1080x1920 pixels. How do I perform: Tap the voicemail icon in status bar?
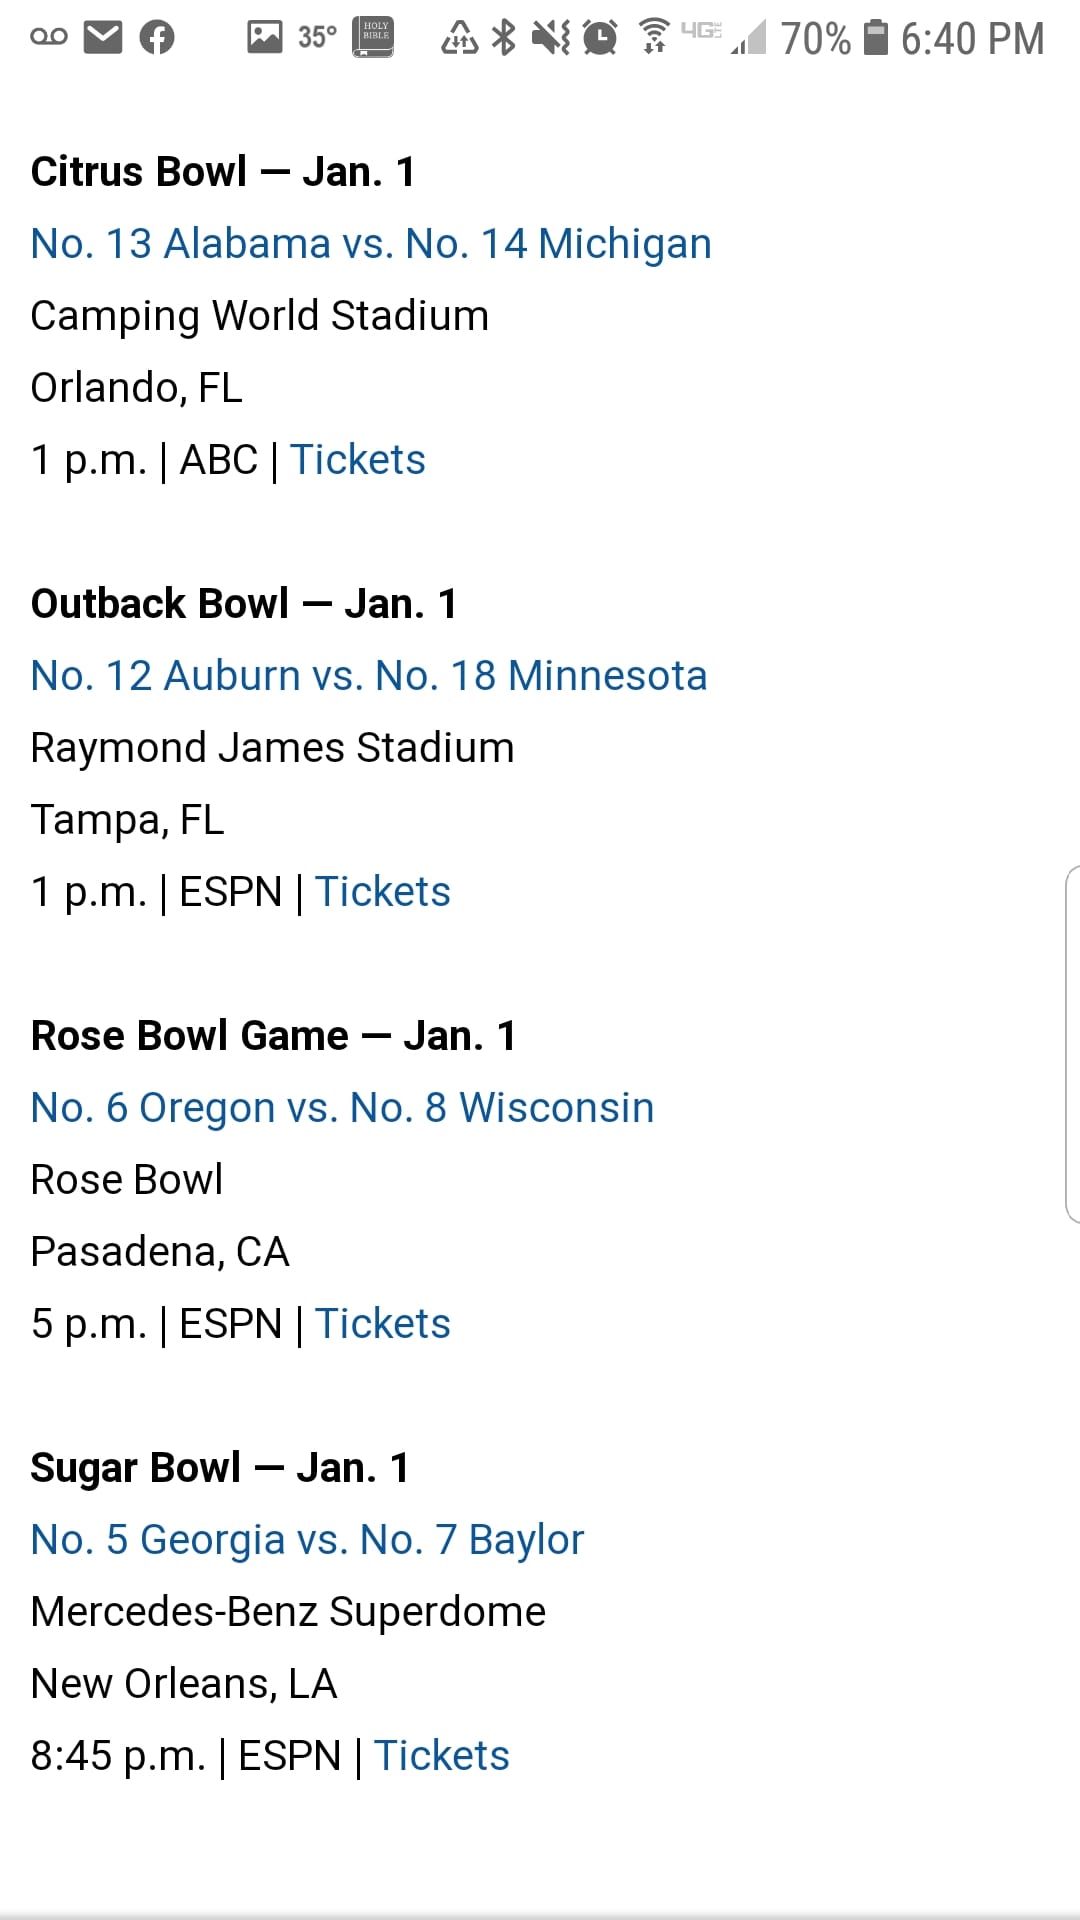(x=49, y=37)
